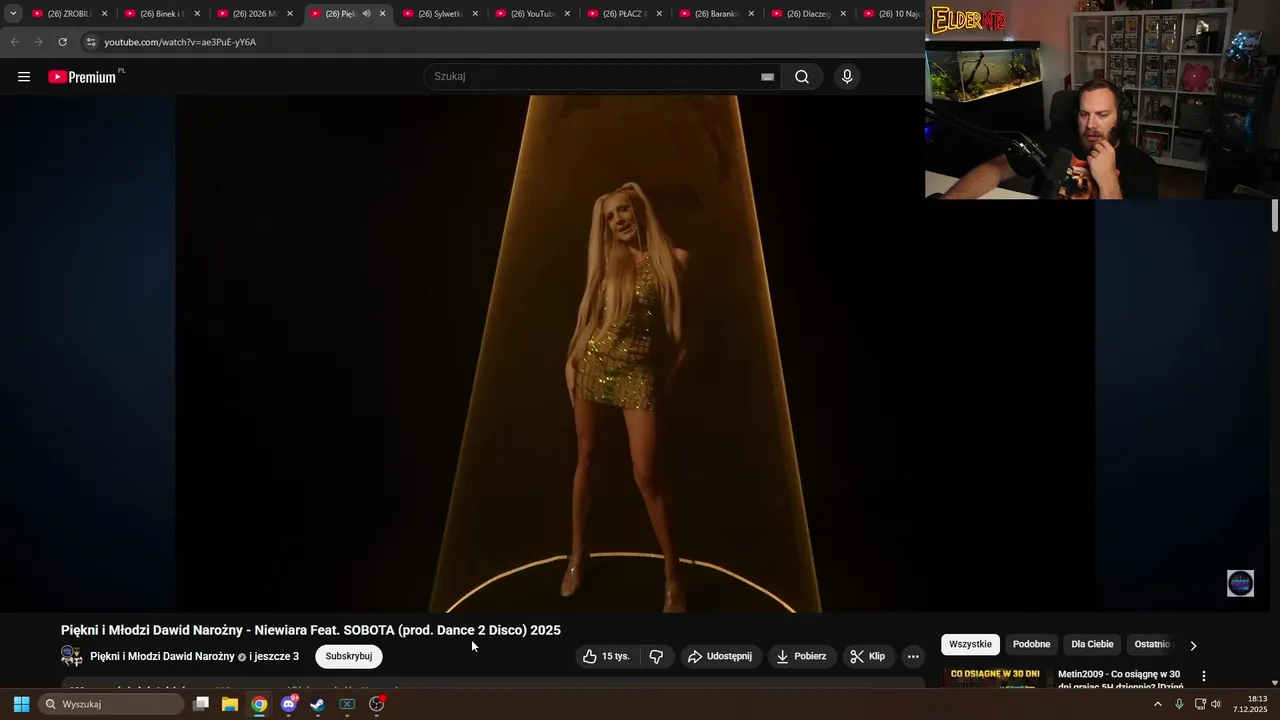Open the Chrome tab search dropdown
Image resolution: width=1280 pixels, height=720 pixels.
pyautogui.click(x=13, y=14)
